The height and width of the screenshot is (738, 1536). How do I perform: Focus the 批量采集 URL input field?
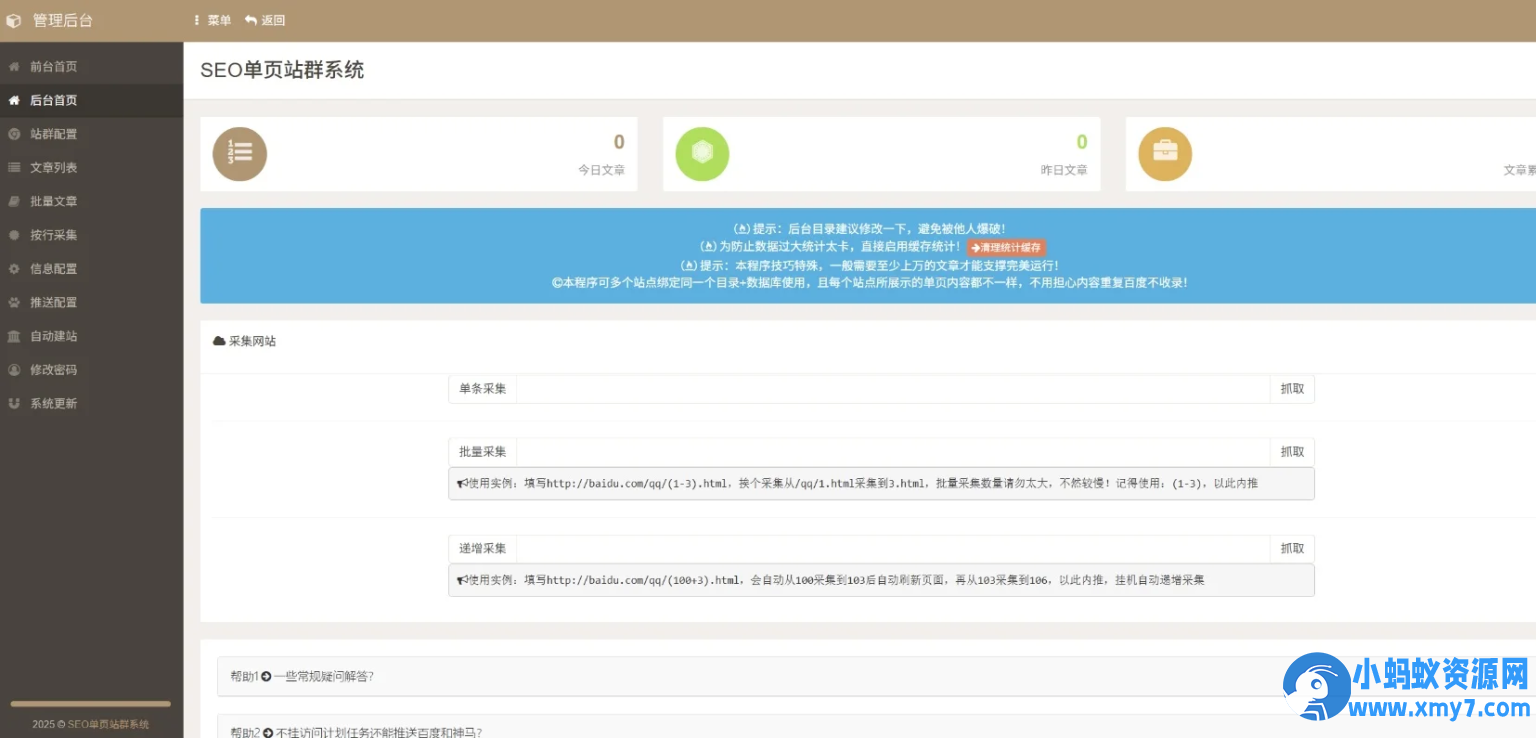pos(893,452)
